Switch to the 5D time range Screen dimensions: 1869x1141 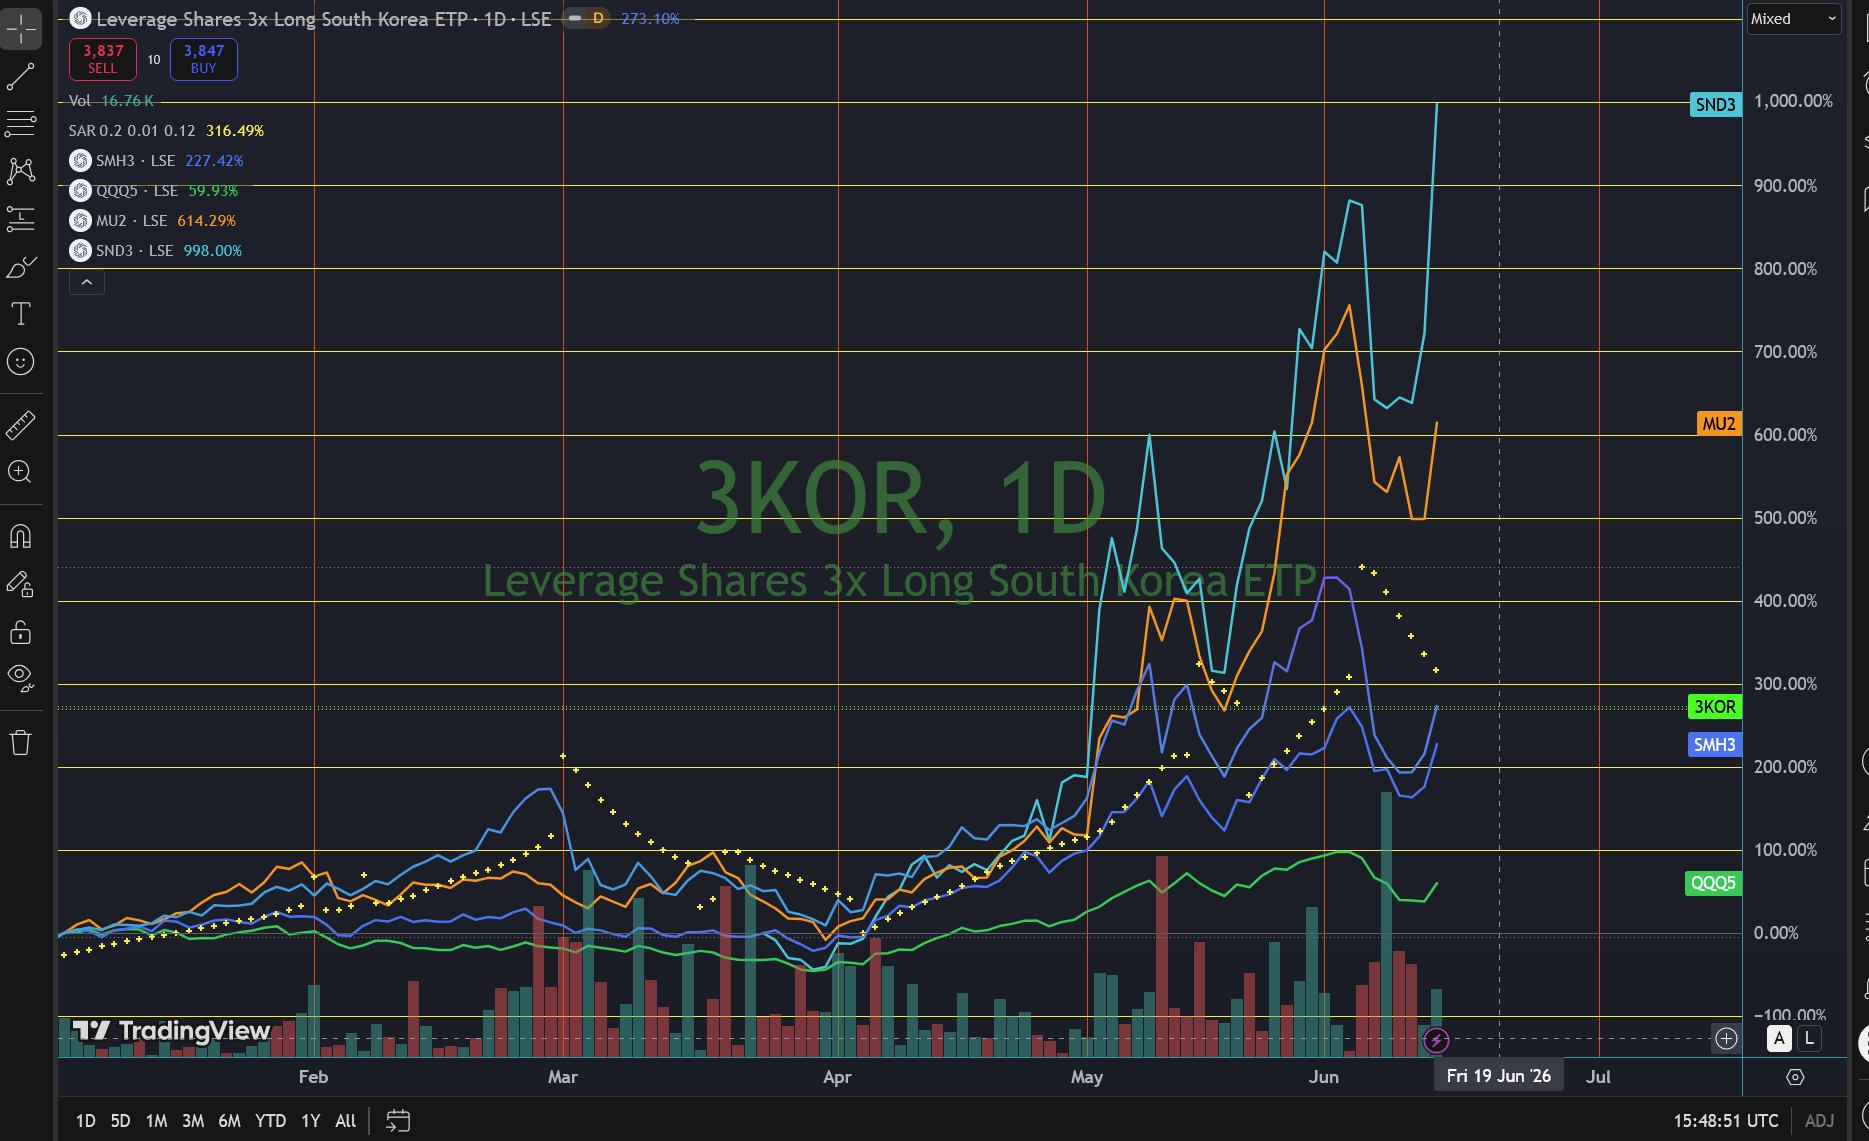coord(120,1121)
